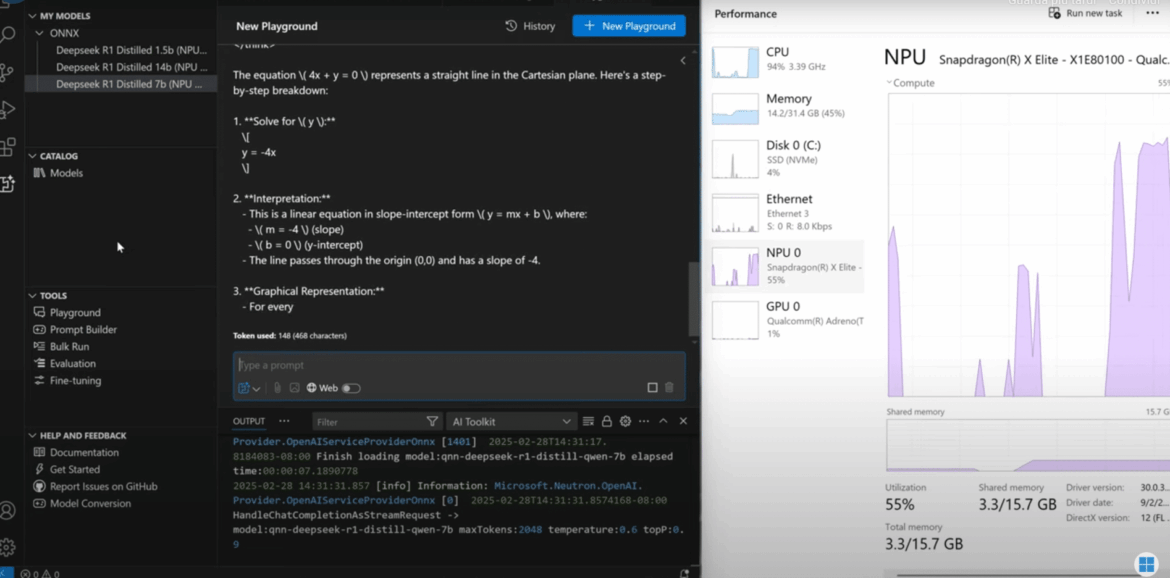
Task: Open the Manage gear in activity bar
Action: click(x=8, y=547)
